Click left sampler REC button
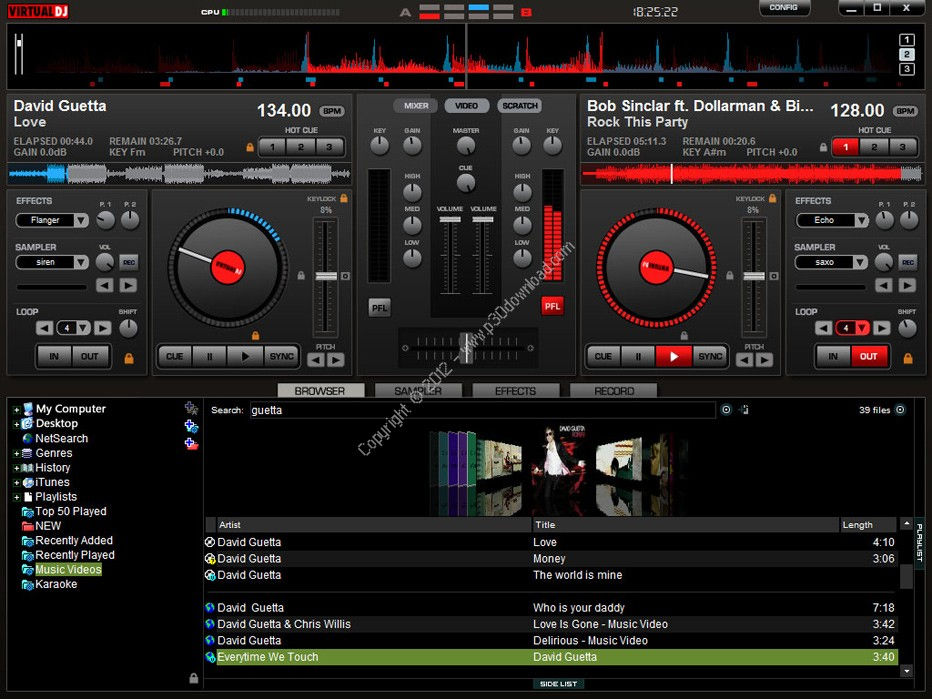Viewport: 932px width, 699px height. click(x=129, y=262)
